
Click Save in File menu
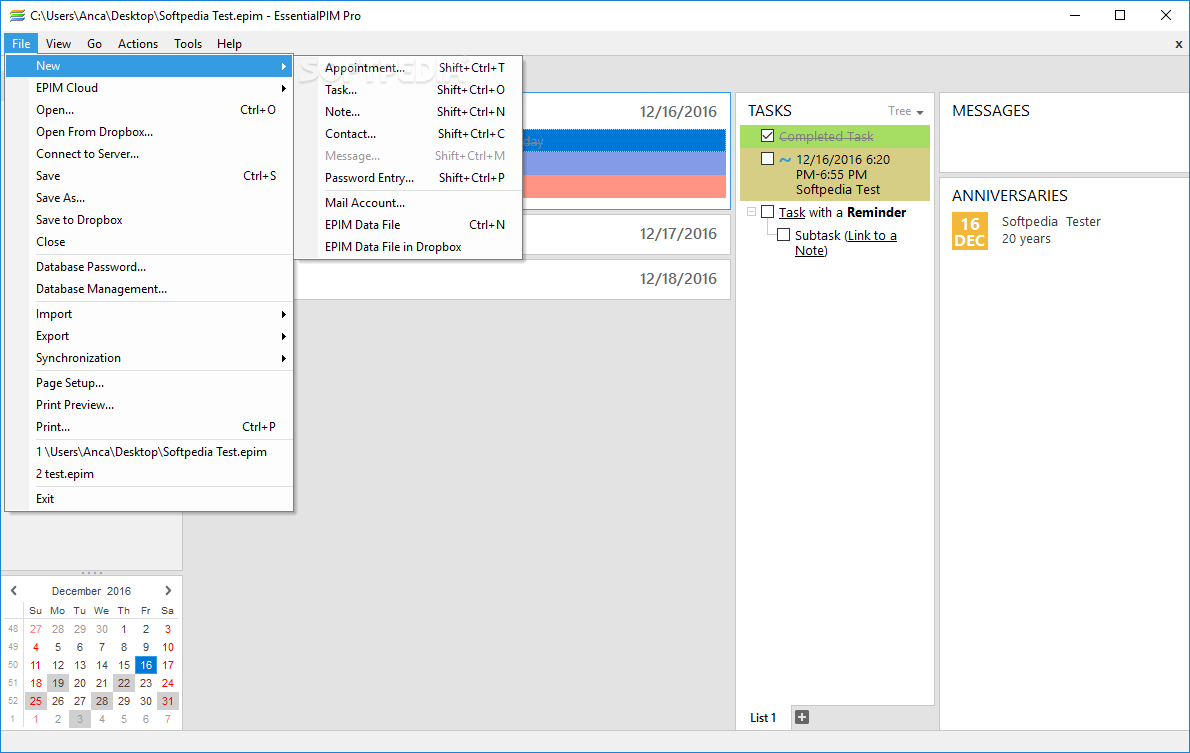coord(150,176)
